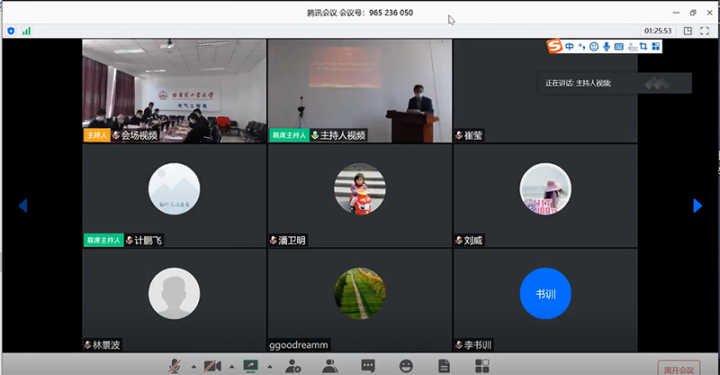Go to the previous page of participants

[23, 206]
